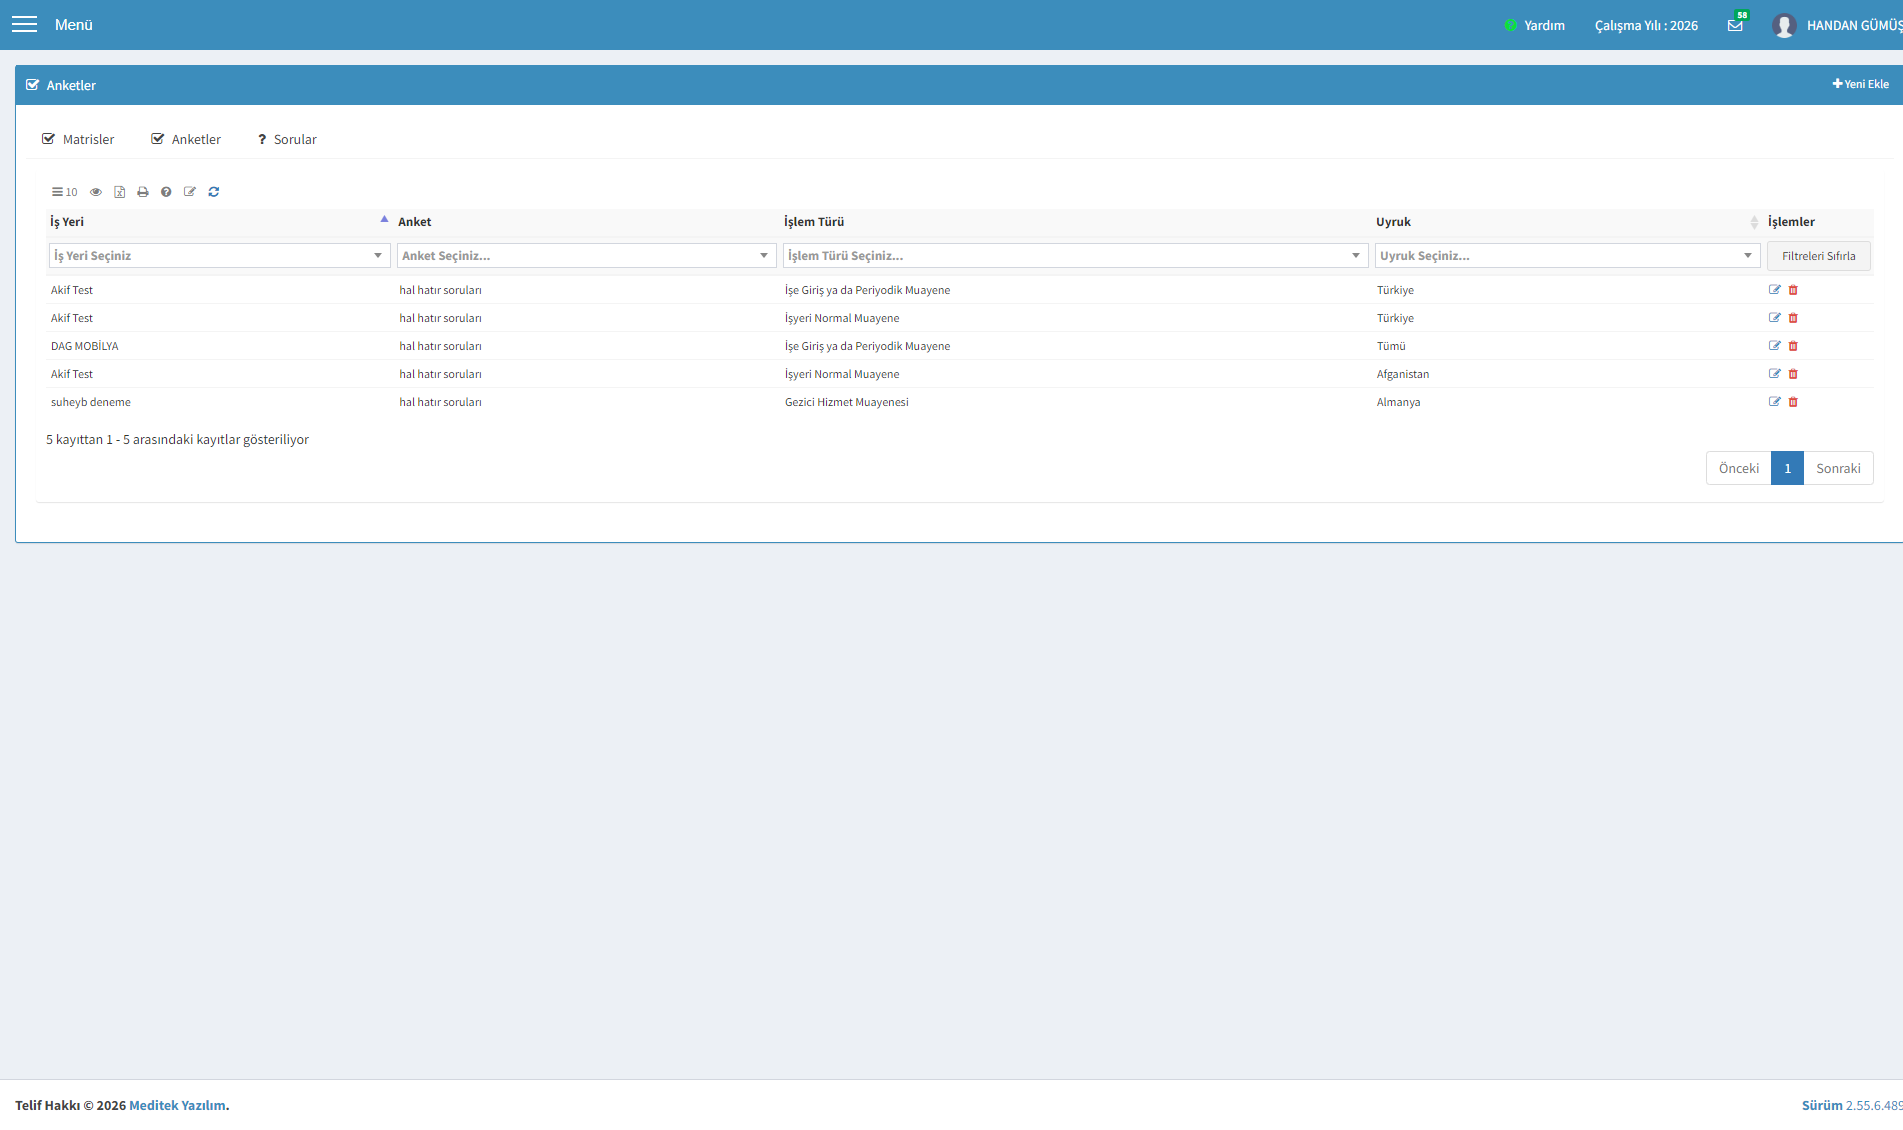The height and width of the screenshot is (1130, 1903).
Task: Click Yeni Ekle to add a survey
Action: click(1860, 84)
